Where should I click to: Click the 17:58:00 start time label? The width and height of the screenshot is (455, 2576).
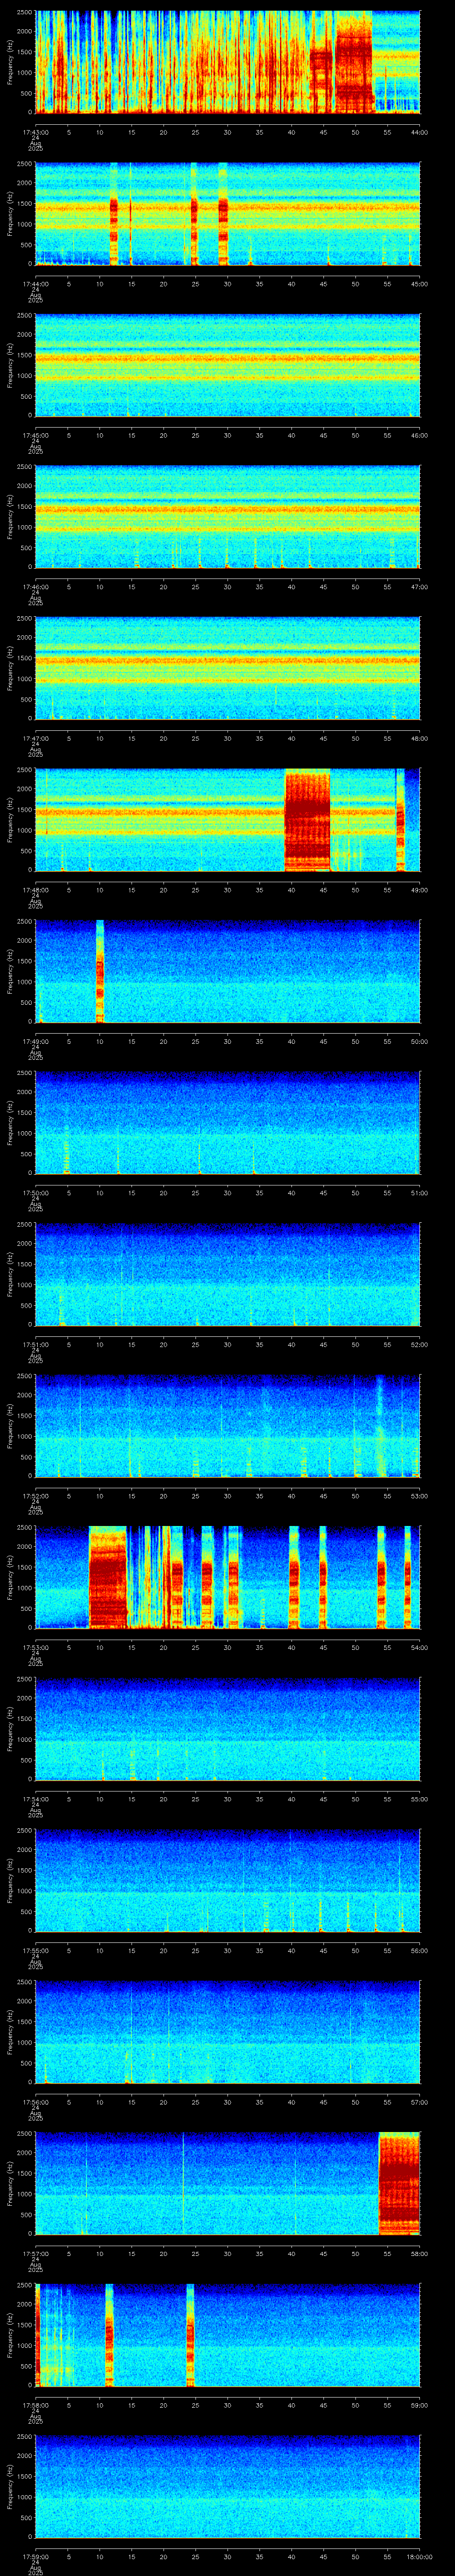[36, 2405]
